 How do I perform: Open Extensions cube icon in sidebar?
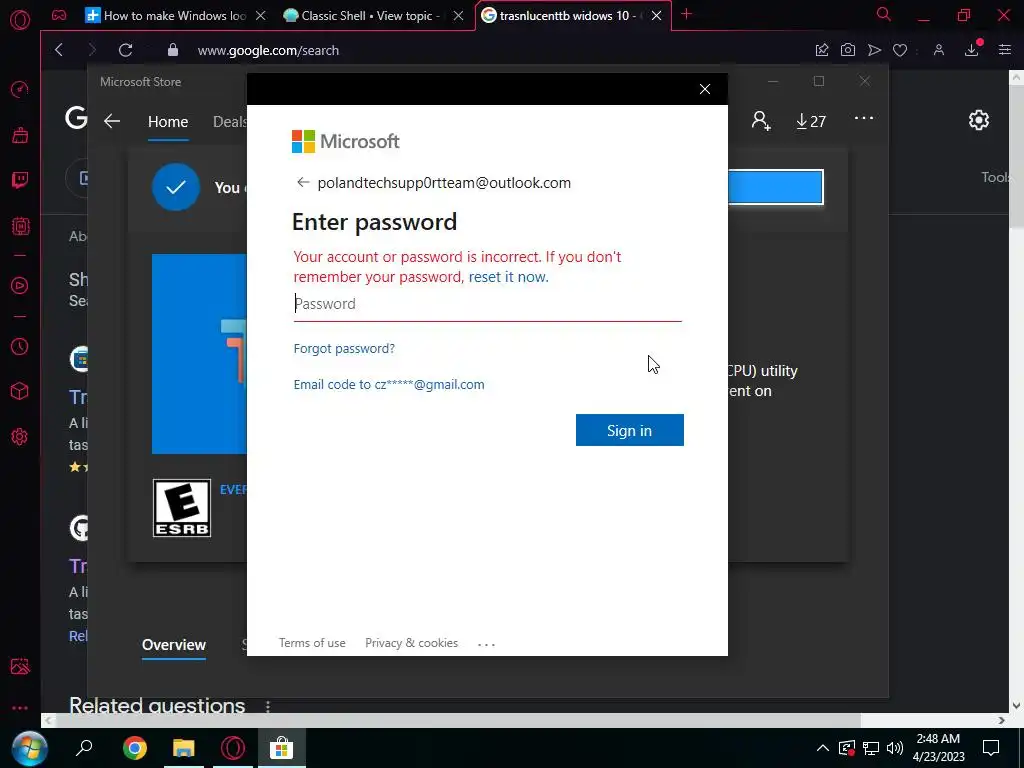[20, 391]
